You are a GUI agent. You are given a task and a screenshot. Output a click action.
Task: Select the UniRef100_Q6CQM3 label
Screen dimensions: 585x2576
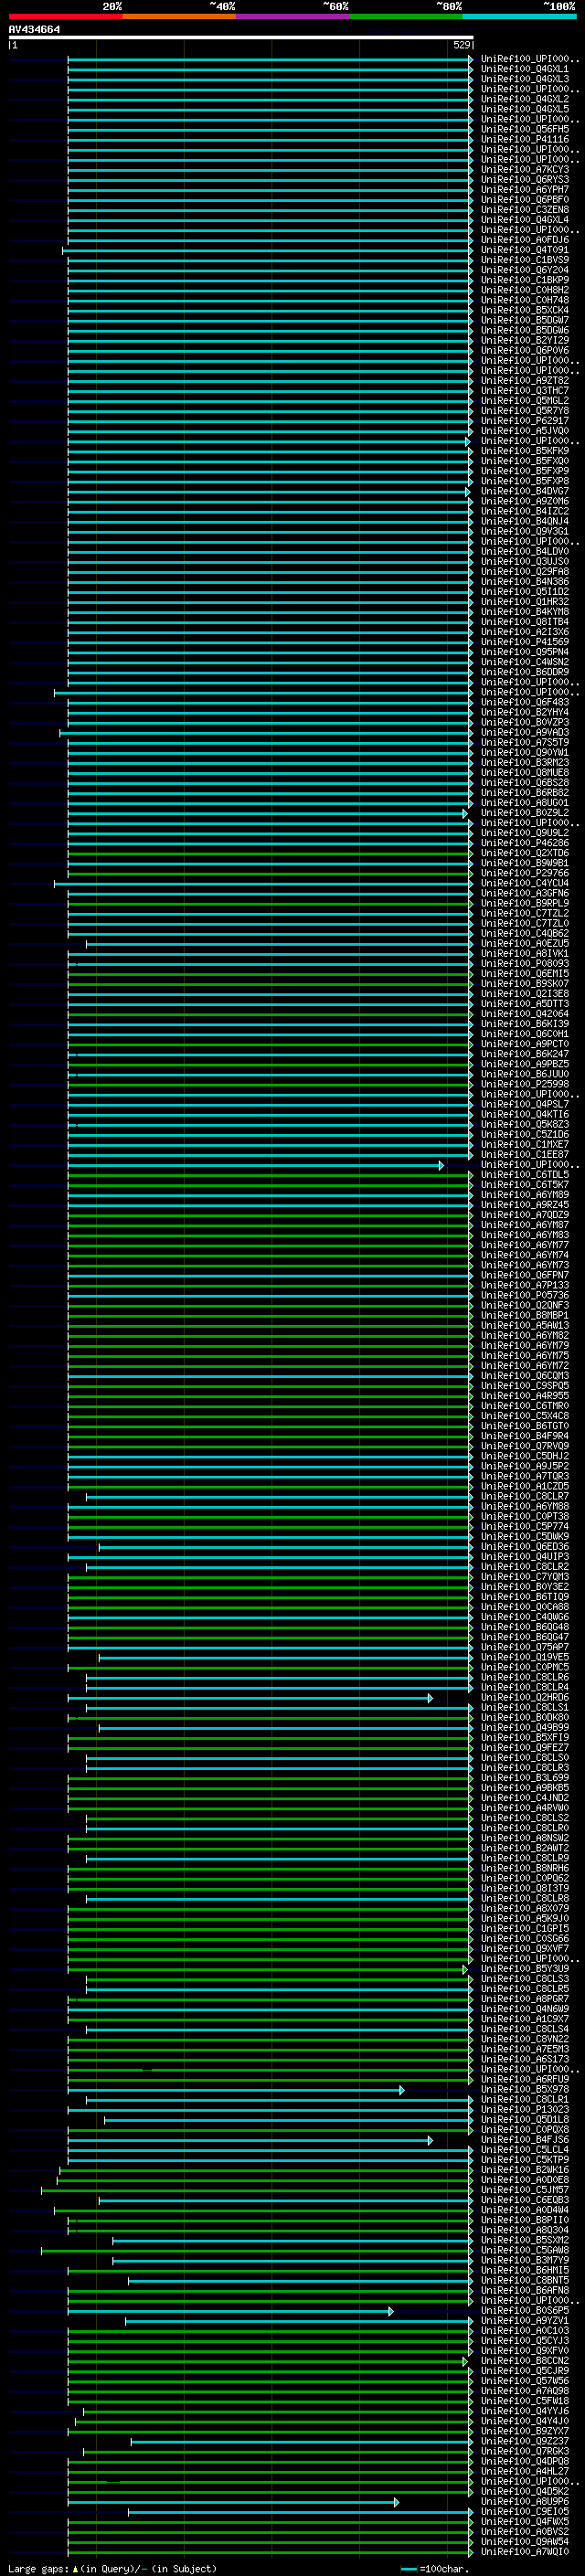point(524,1376)
